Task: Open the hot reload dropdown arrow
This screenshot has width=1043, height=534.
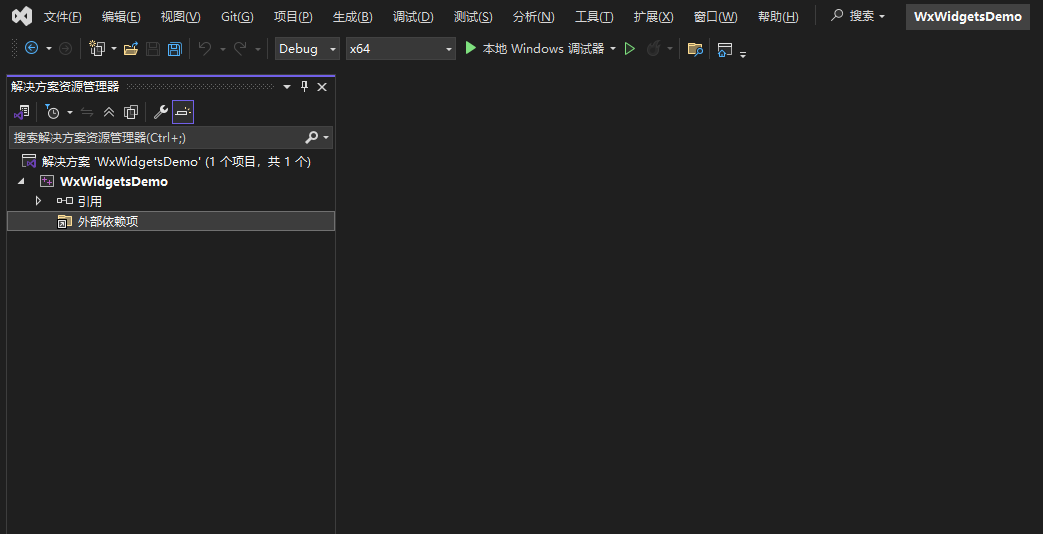Action: click(x=670, y=49)
